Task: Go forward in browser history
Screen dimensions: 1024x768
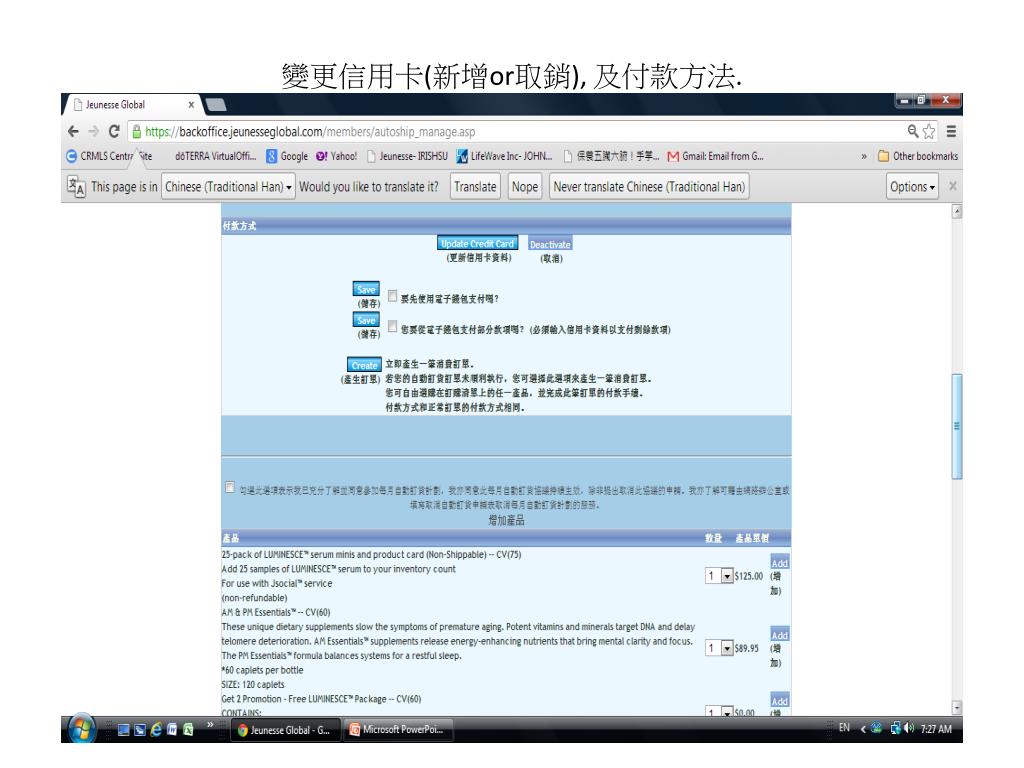Action: coord(93,131)
